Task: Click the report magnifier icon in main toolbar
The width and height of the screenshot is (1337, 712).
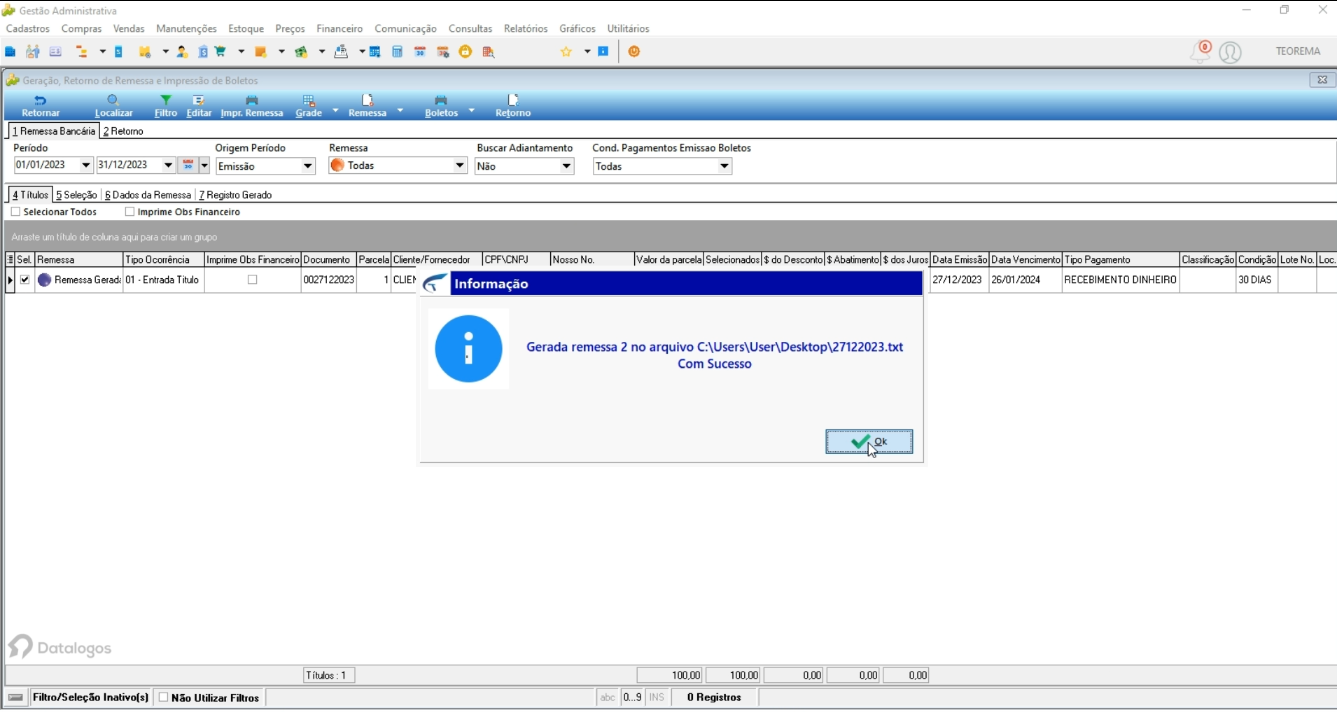Action: [x=488, y=51]
